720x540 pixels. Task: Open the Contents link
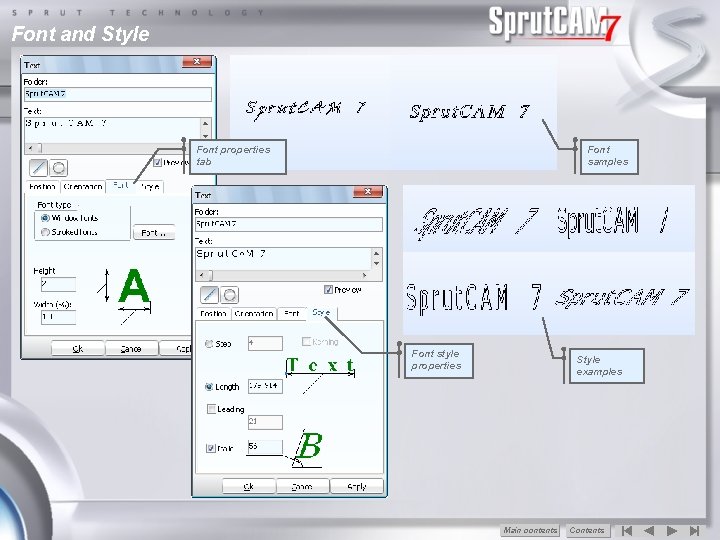click(587, 530)
